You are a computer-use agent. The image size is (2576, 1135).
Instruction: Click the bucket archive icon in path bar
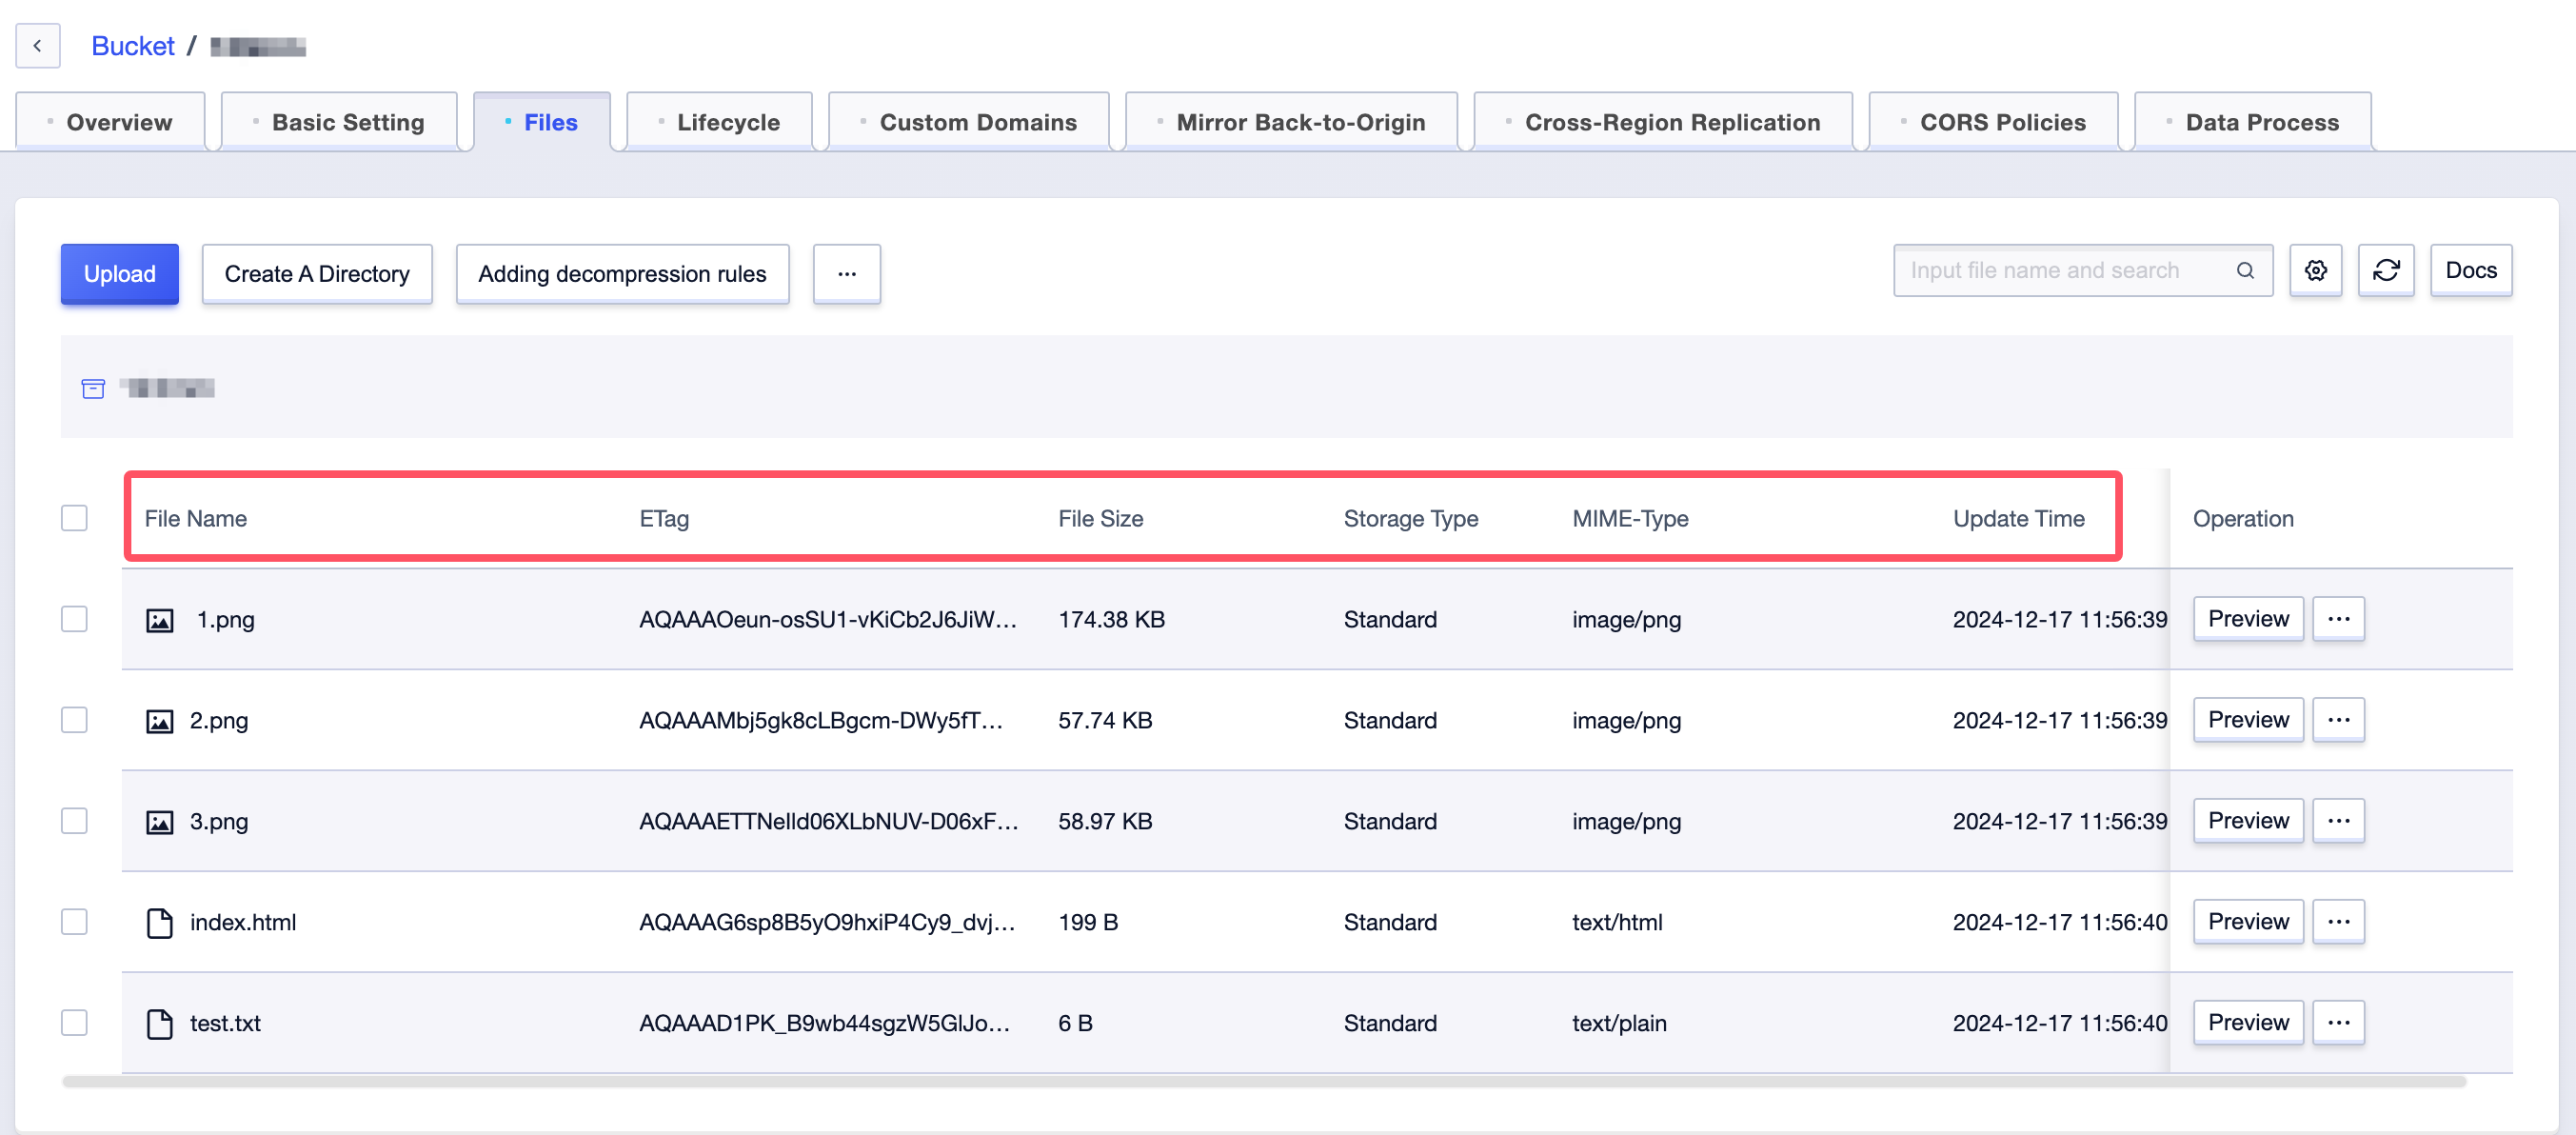pos(93,388)
